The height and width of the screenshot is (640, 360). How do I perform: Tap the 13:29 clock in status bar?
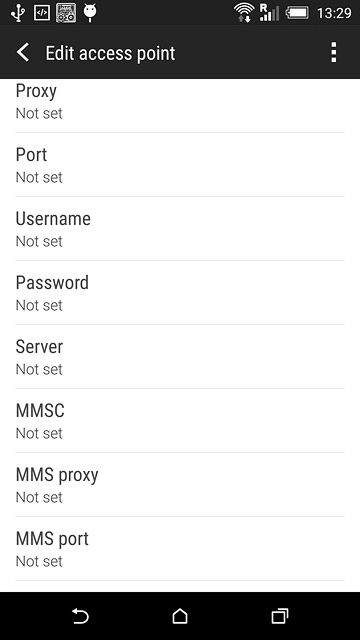pyautogui.click(x=334, y=13)
